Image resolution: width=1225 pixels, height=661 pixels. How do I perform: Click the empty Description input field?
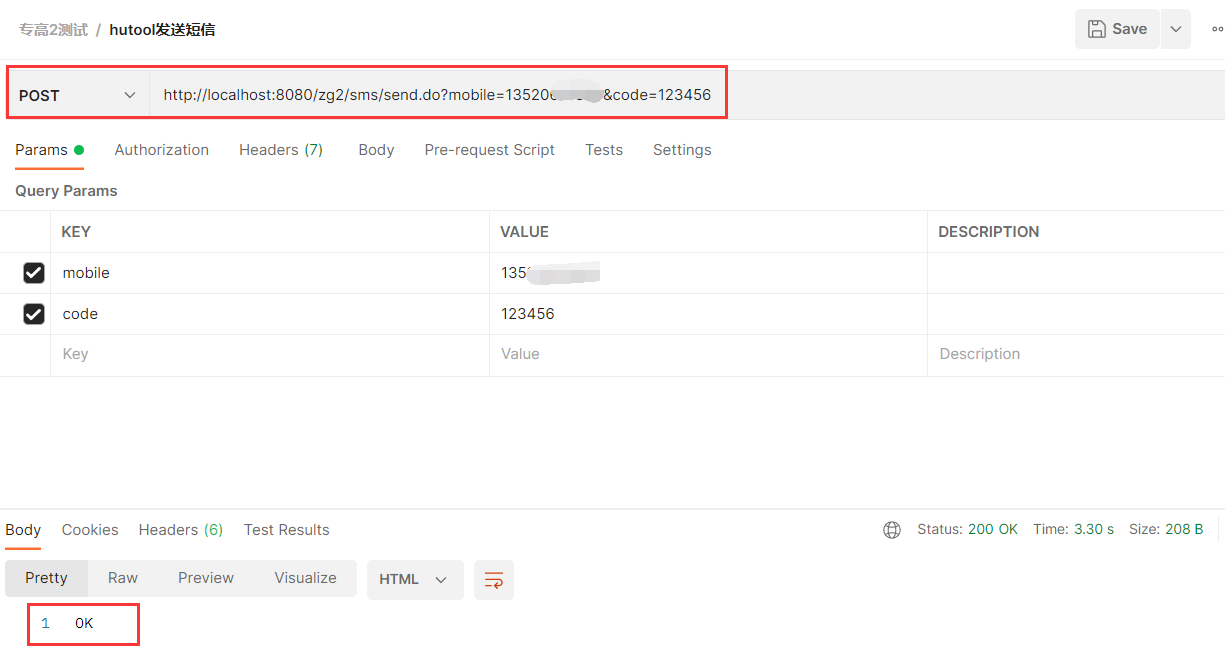(1076, 354)
